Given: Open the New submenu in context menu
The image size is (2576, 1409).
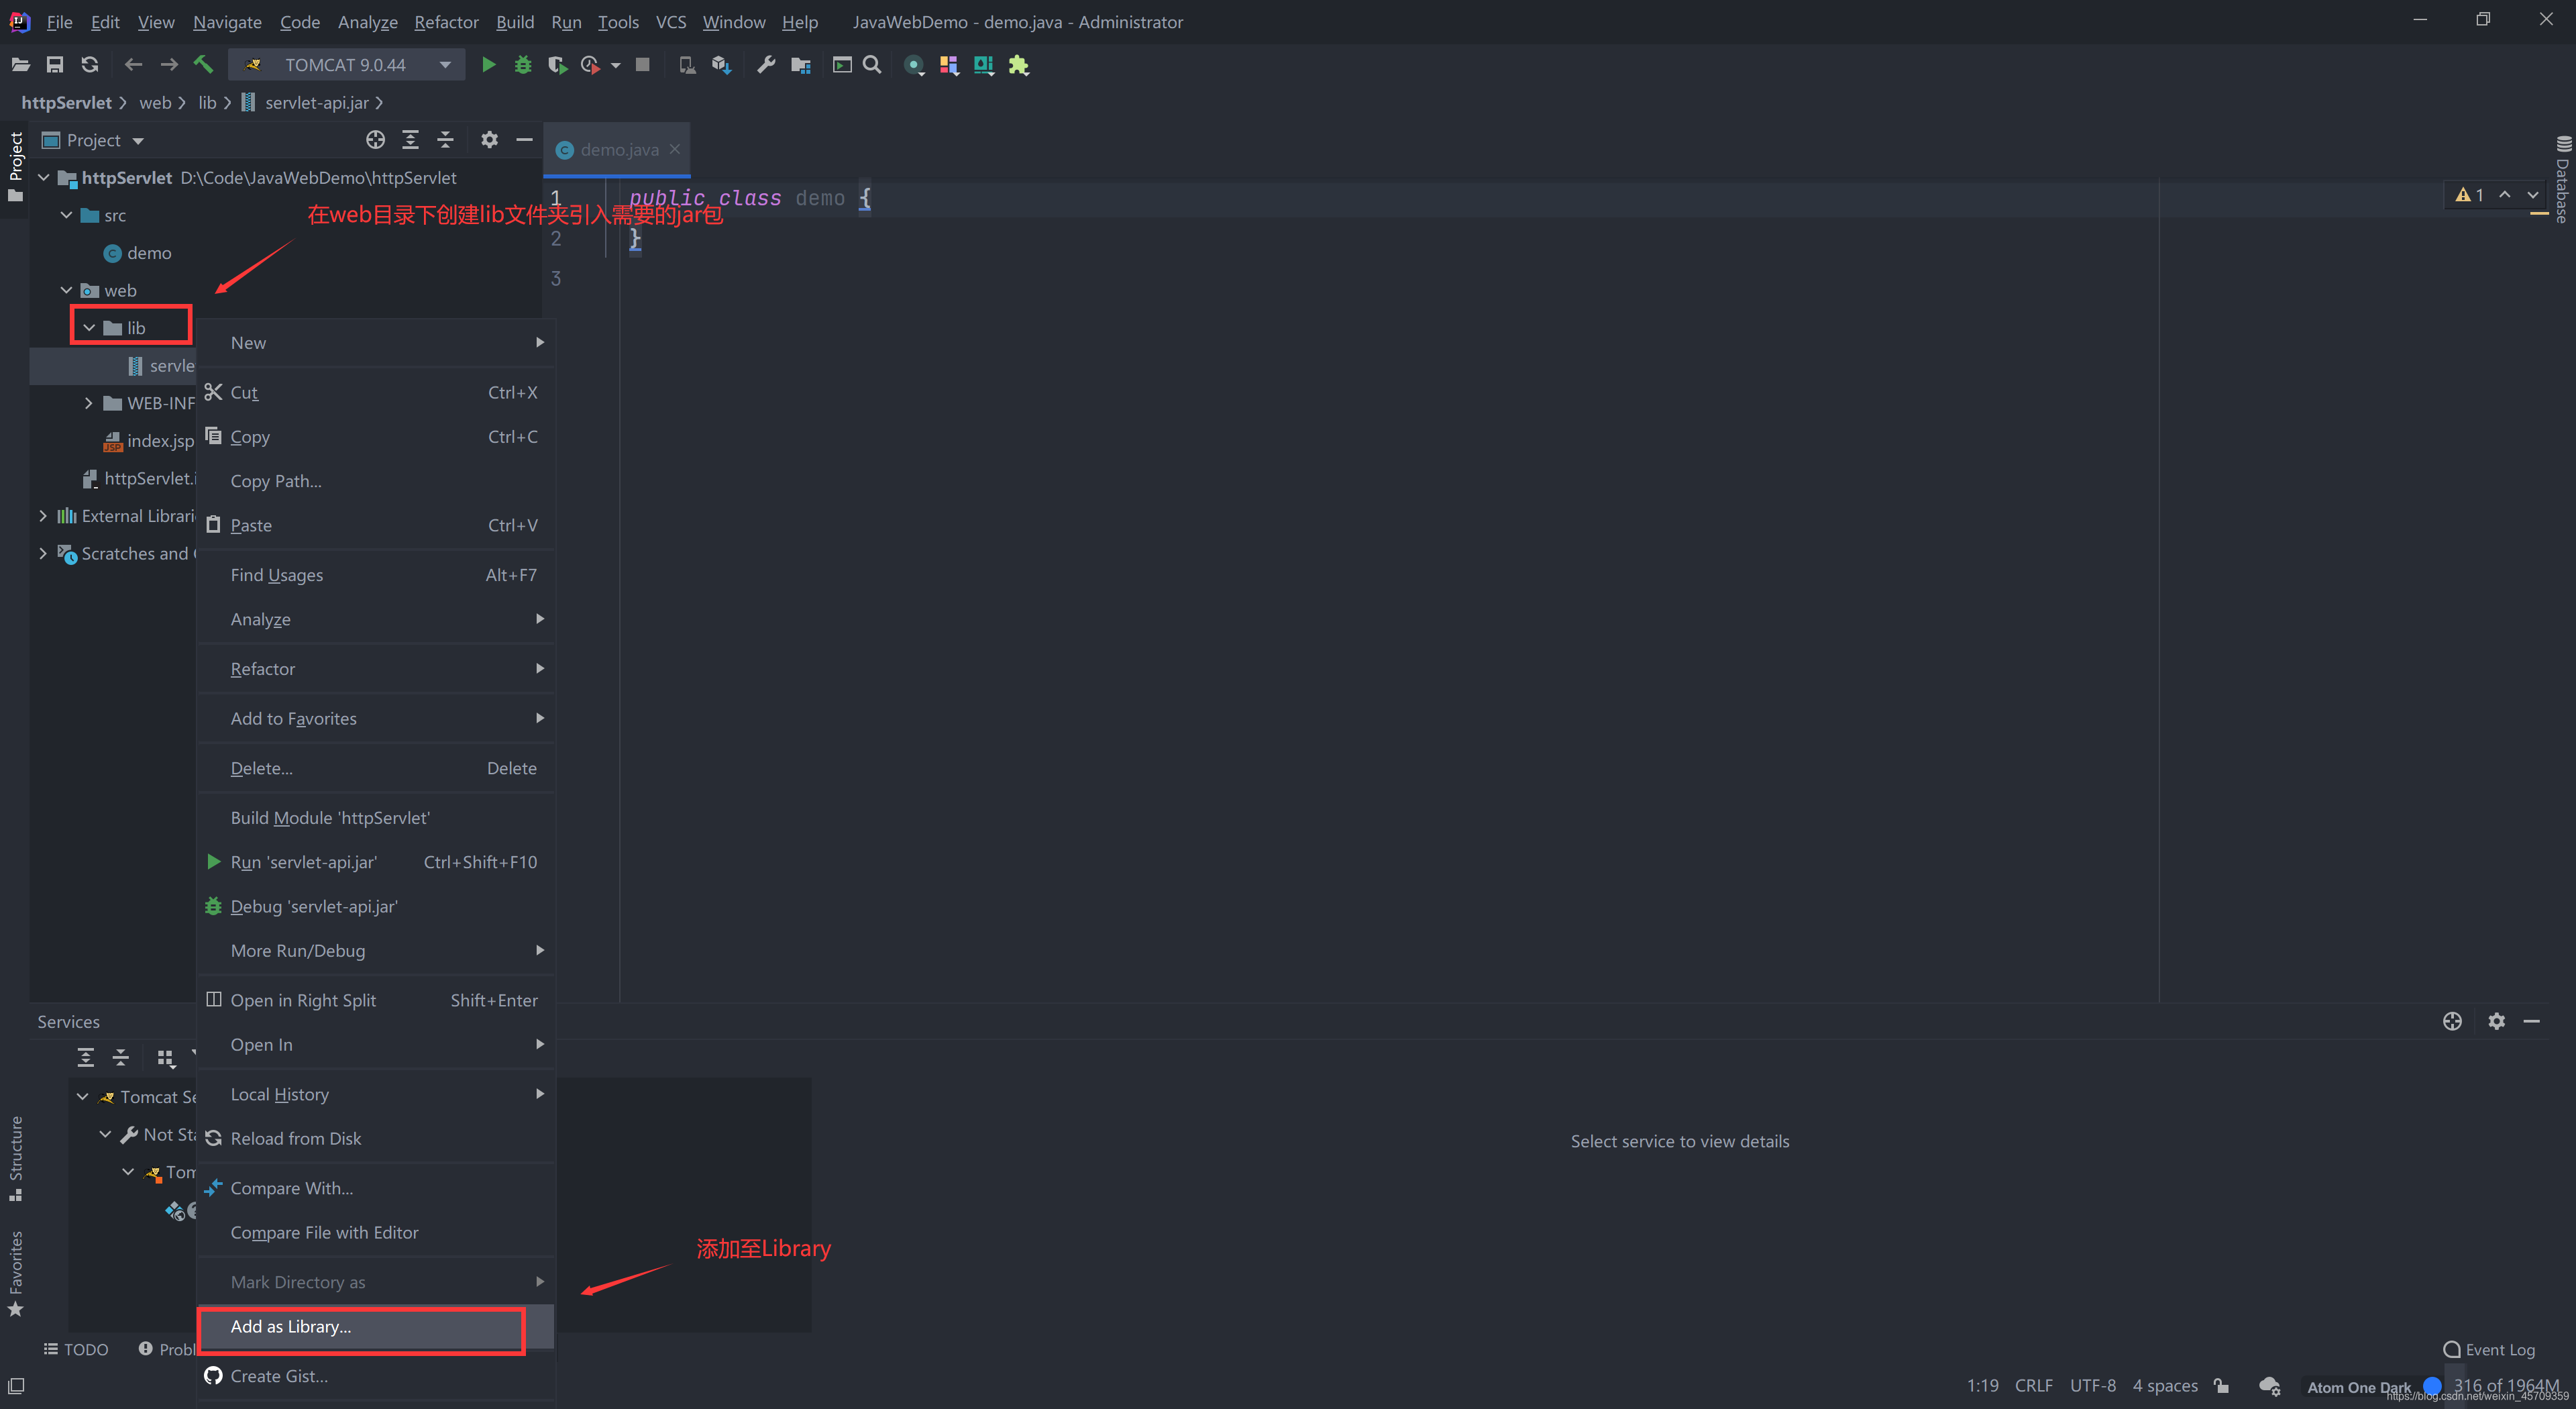Looking at the screenshot, I should [376, 343].
